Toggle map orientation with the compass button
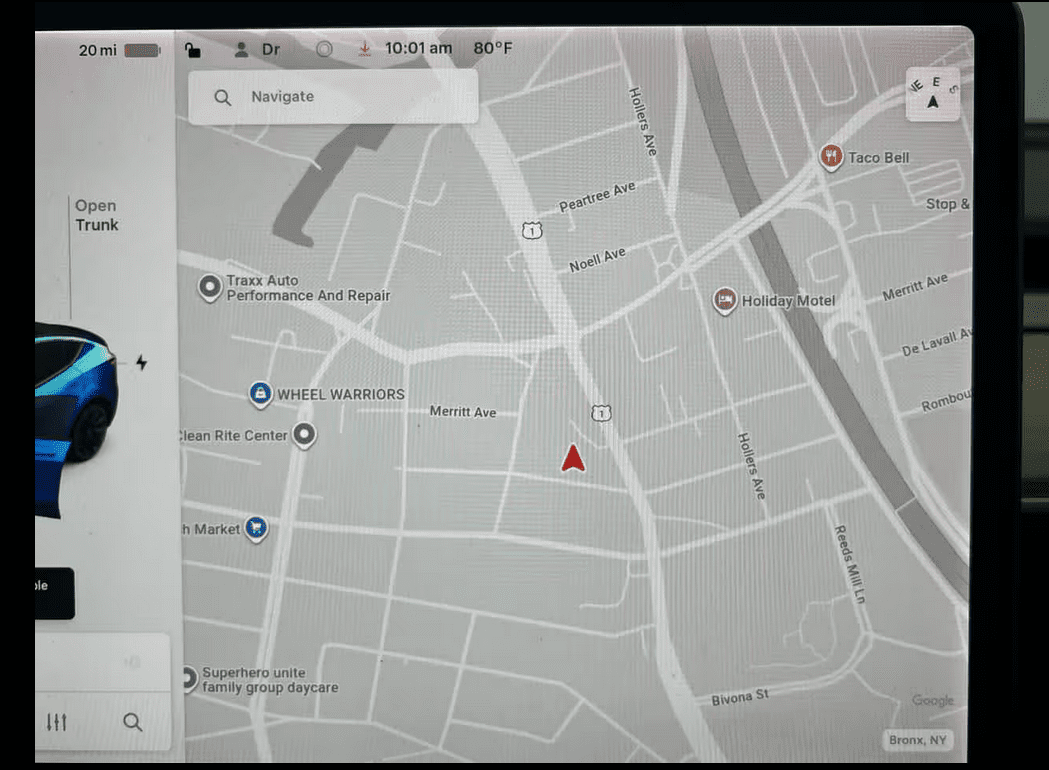Image resolution: width=1049 pixels, height=770 pixels. (932, 94)
